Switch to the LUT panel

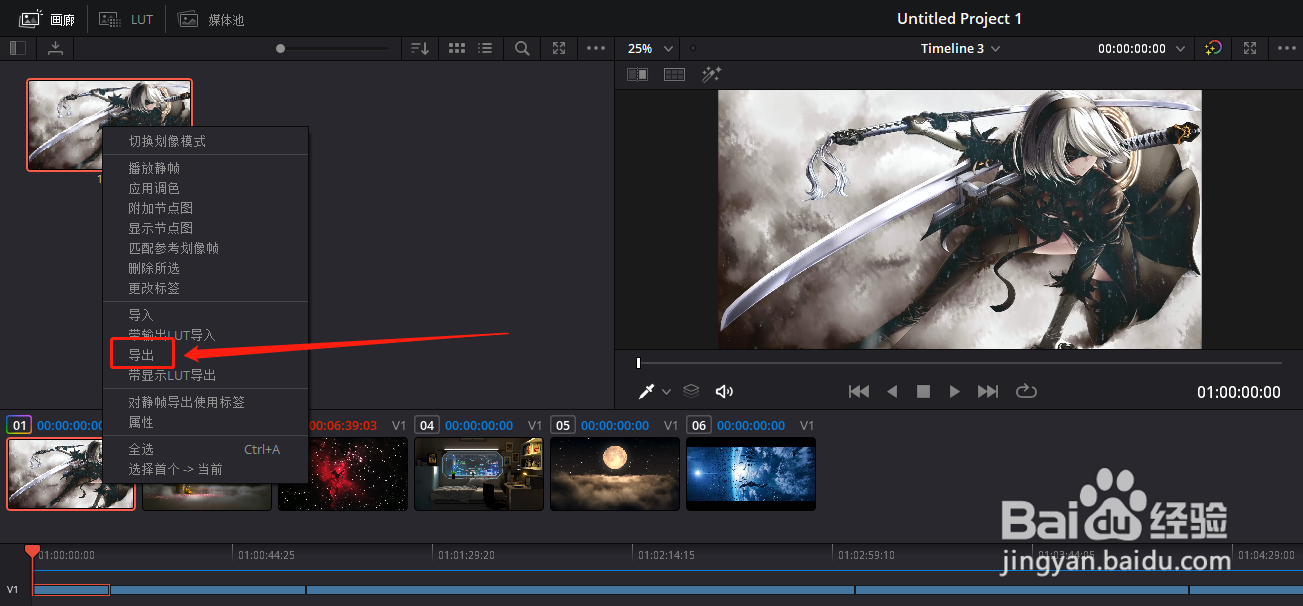(x=127, y=19)
